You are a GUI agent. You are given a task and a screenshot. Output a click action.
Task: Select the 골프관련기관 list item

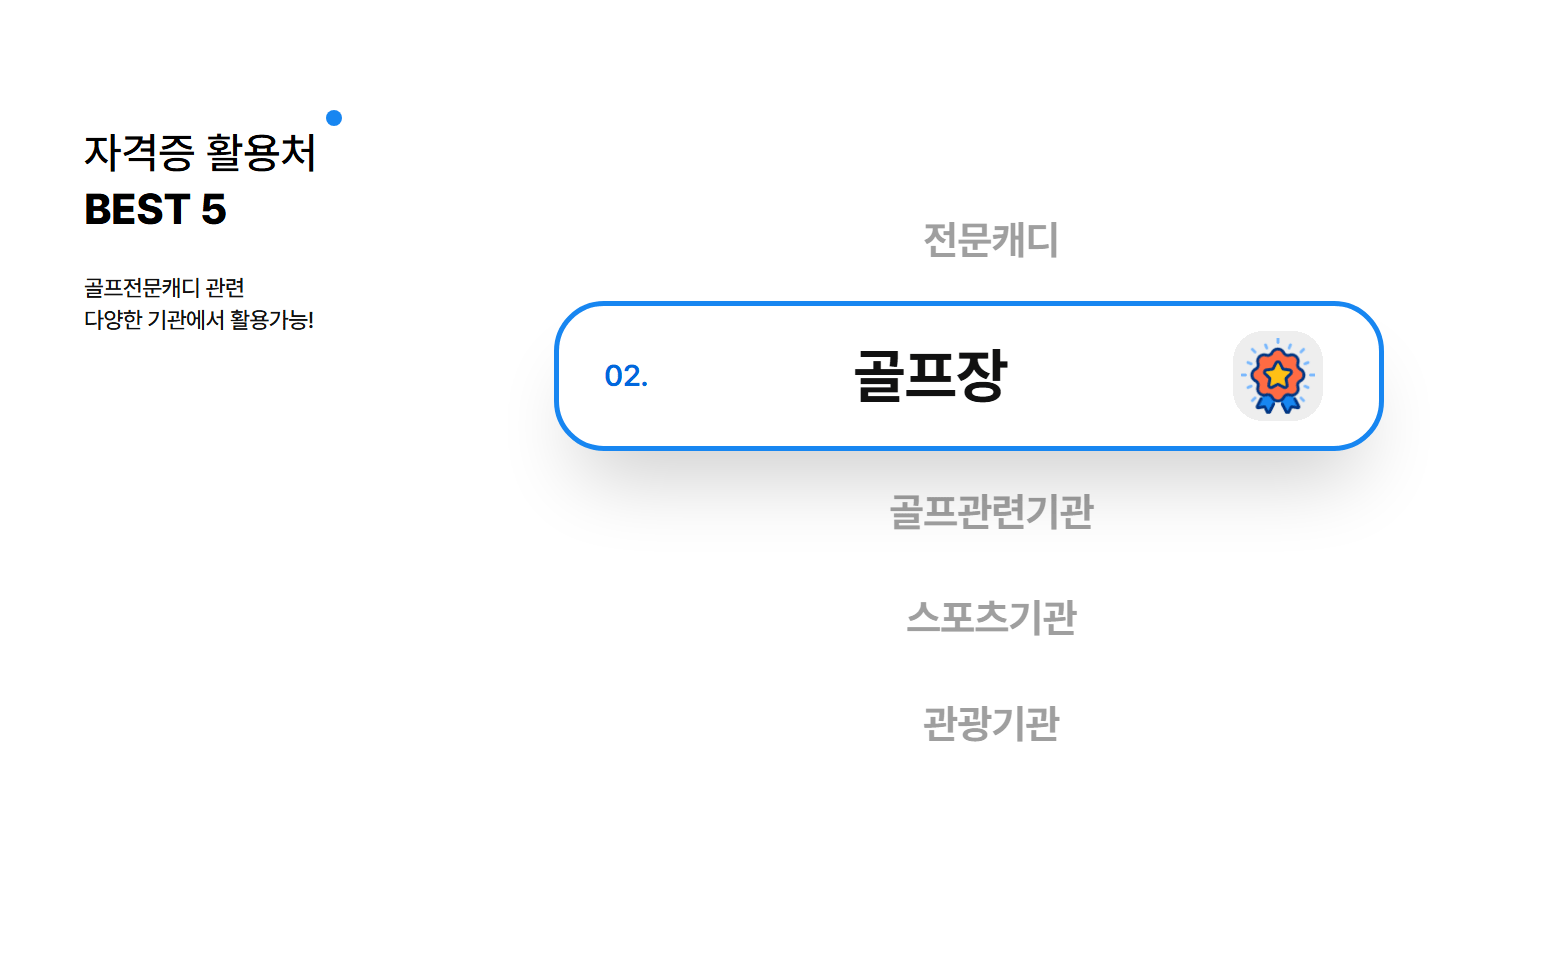coord(991,512)
